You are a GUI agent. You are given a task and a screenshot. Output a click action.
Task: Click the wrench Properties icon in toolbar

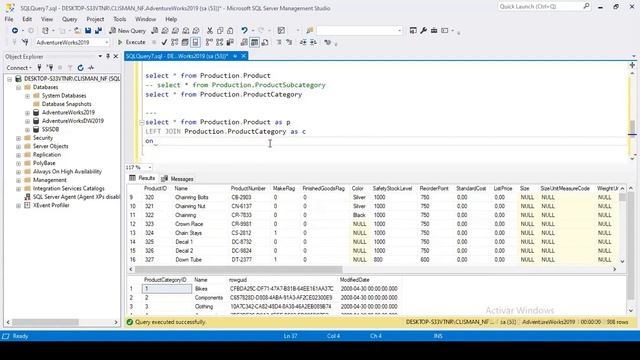pos(423,31)
